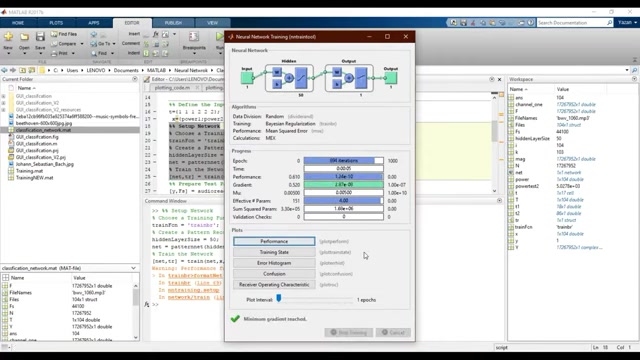
Task: Click the Print icon in ribbon
Action: 54,53
